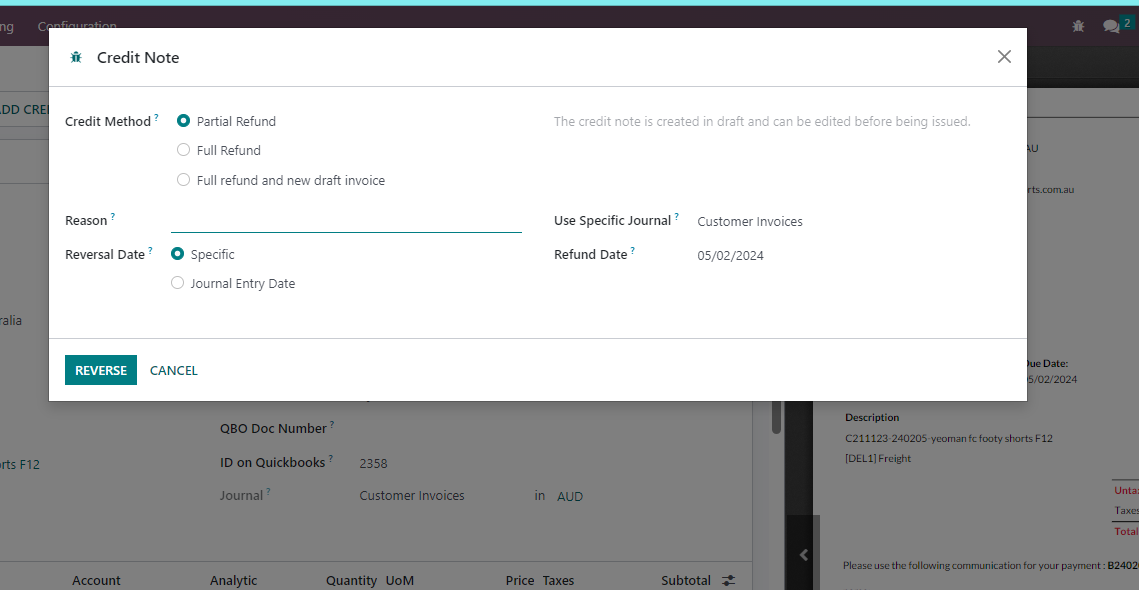1139x590 pixels.
Task: Select Journal Entry Date option
Action: click(x=177, y=283)
